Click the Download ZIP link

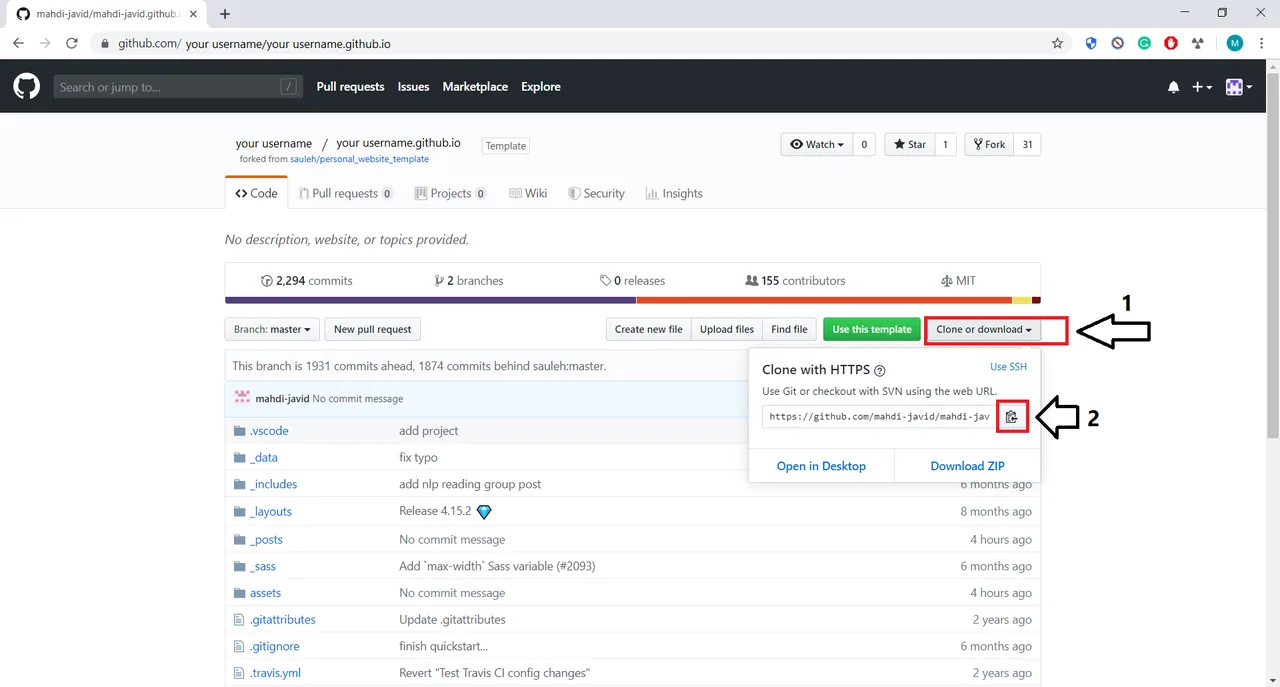[x=967, y=466]
